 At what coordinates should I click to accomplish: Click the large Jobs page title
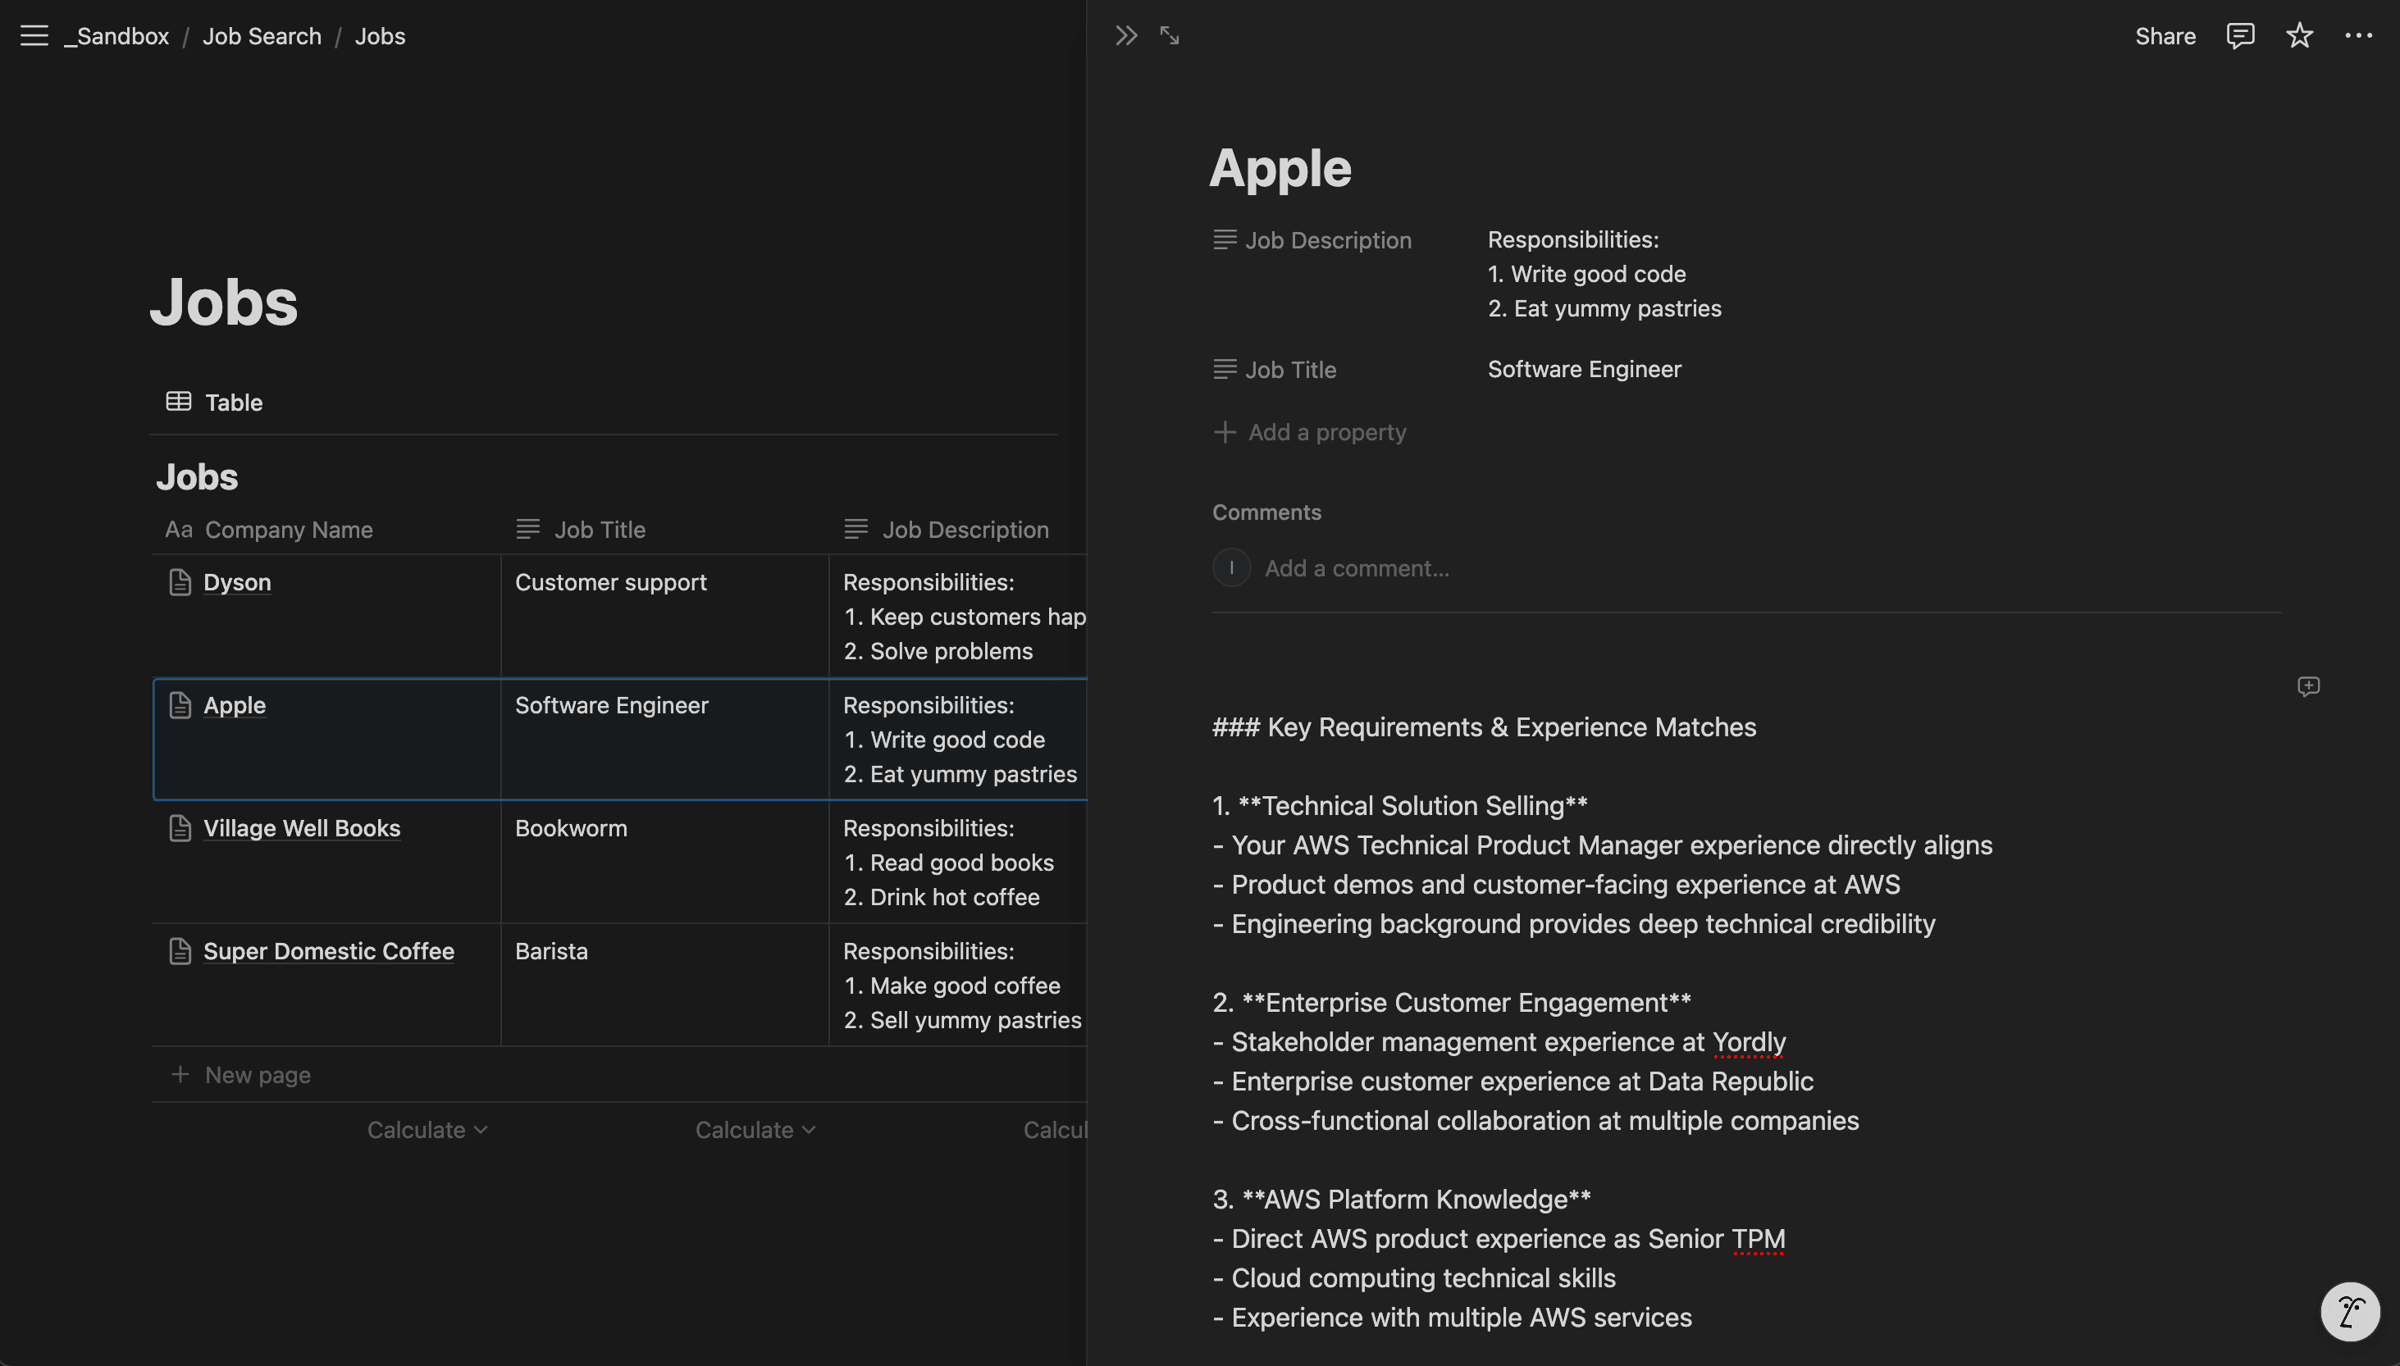point(224,301)
